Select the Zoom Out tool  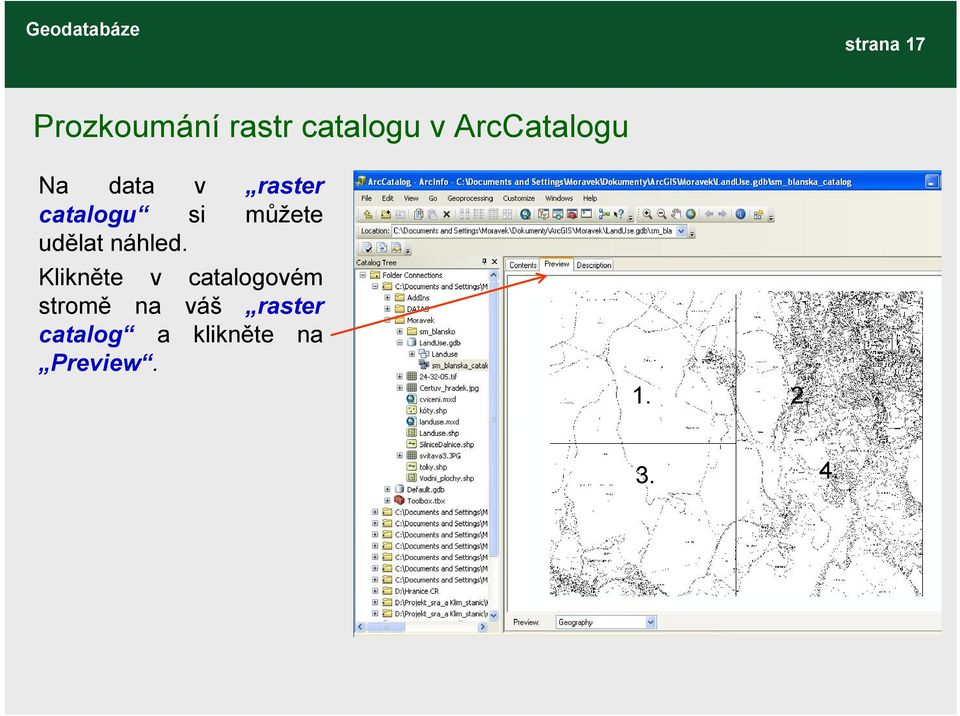pyautogui.click(x=661, y=214)
